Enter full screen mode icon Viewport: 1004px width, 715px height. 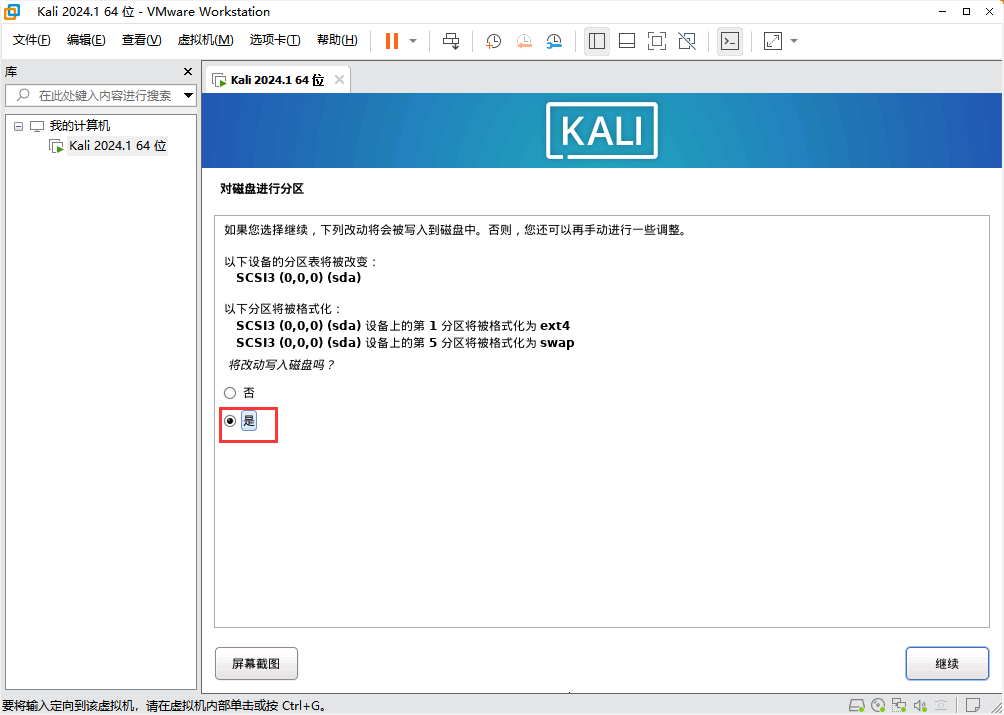[x=657, y=41]
